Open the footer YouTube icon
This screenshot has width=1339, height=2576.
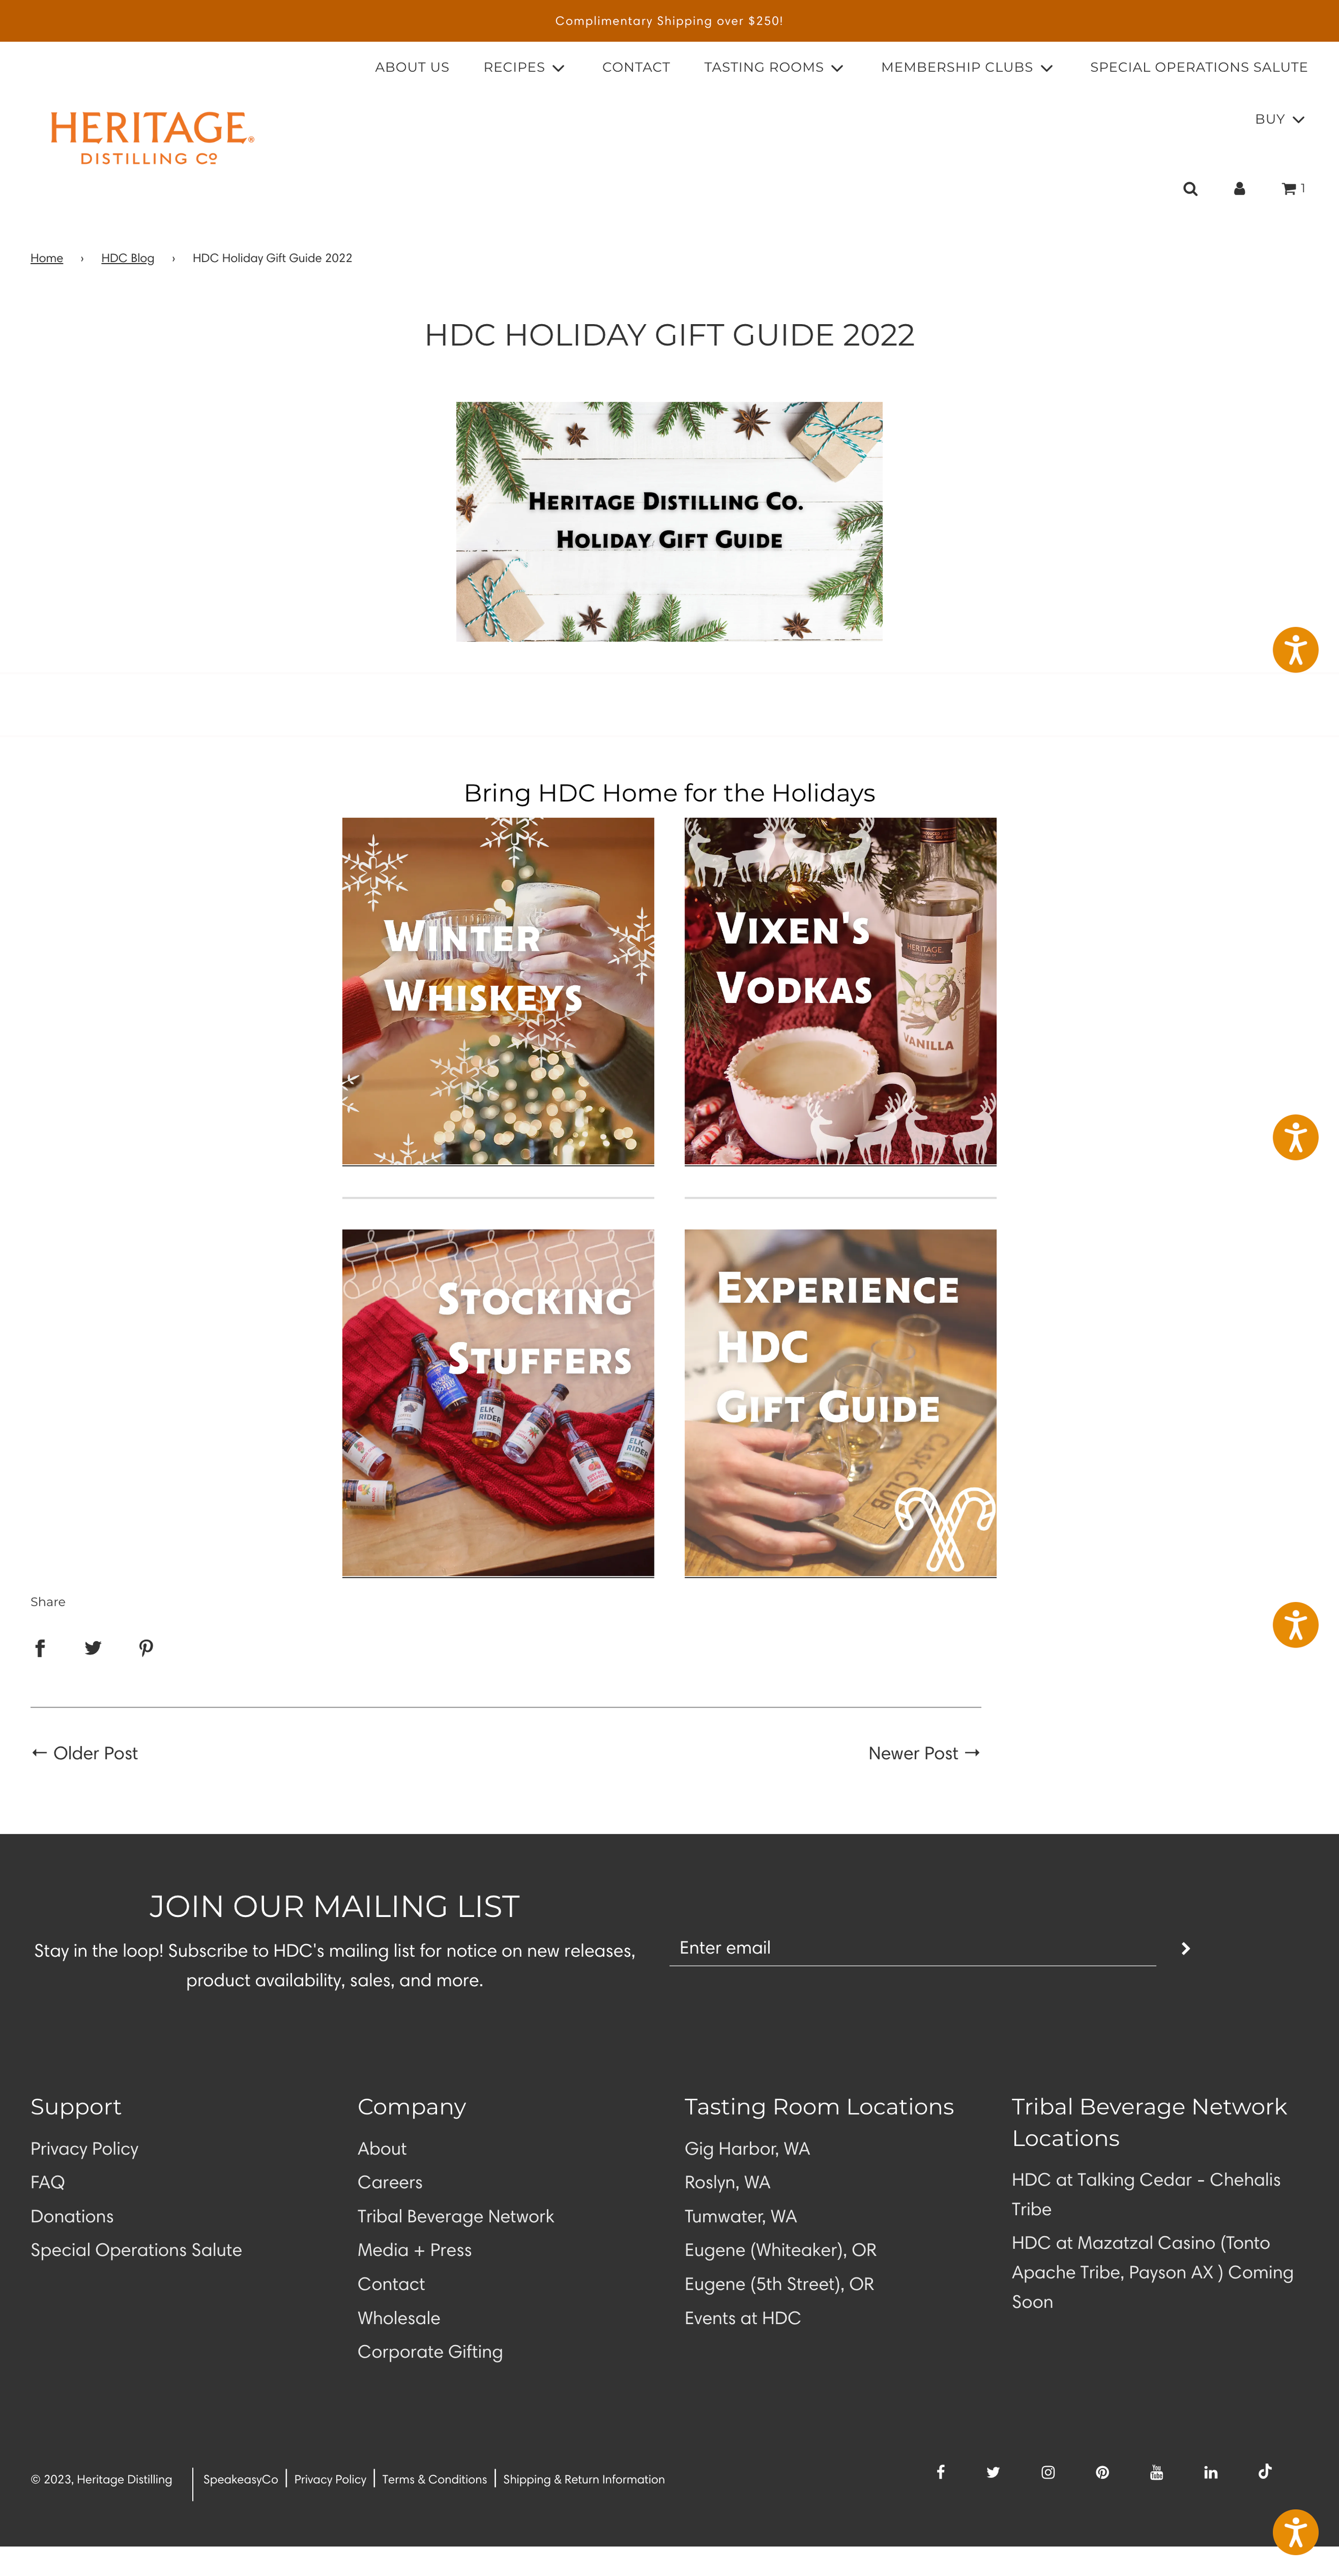(1156, 2472)
